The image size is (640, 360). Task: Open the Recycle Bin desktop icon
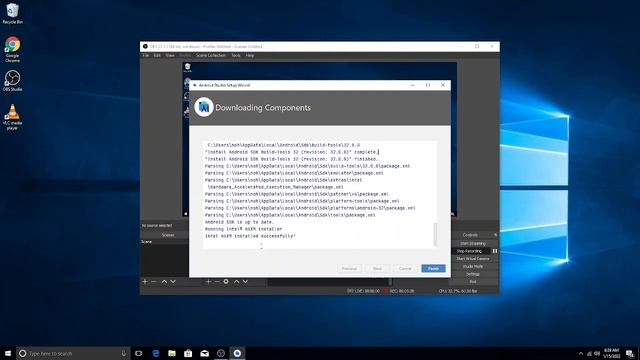(x=12, y=13)
